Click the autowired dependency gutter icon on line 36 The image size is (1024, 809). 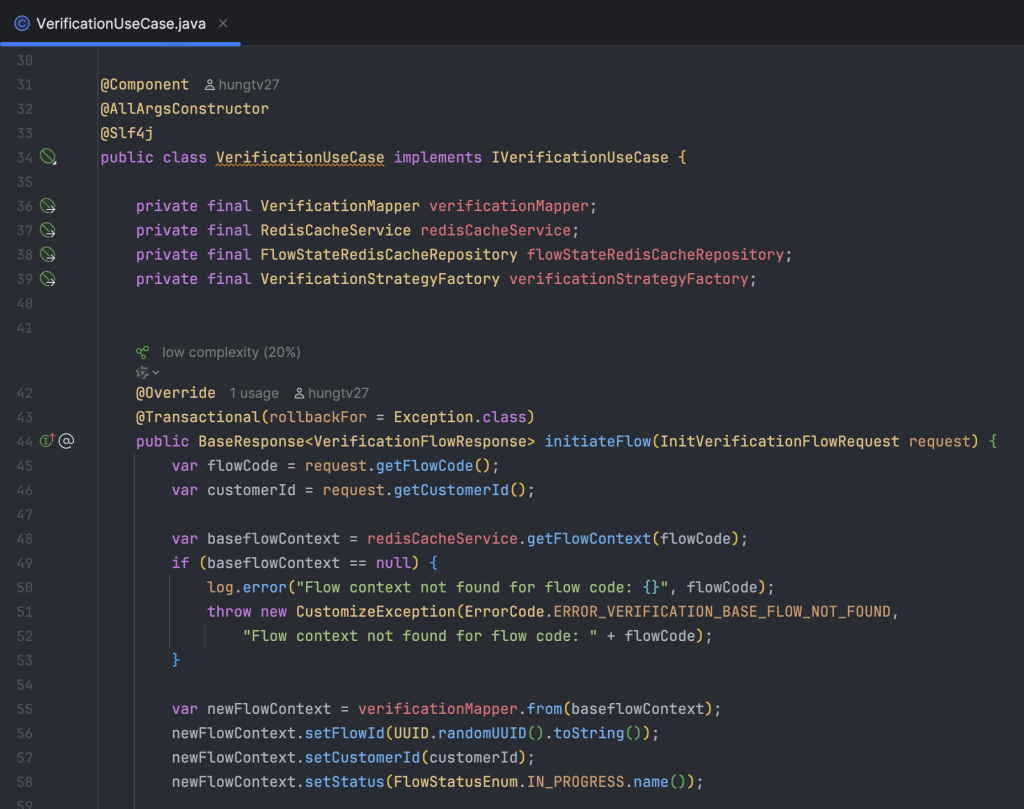pos(48,206)
